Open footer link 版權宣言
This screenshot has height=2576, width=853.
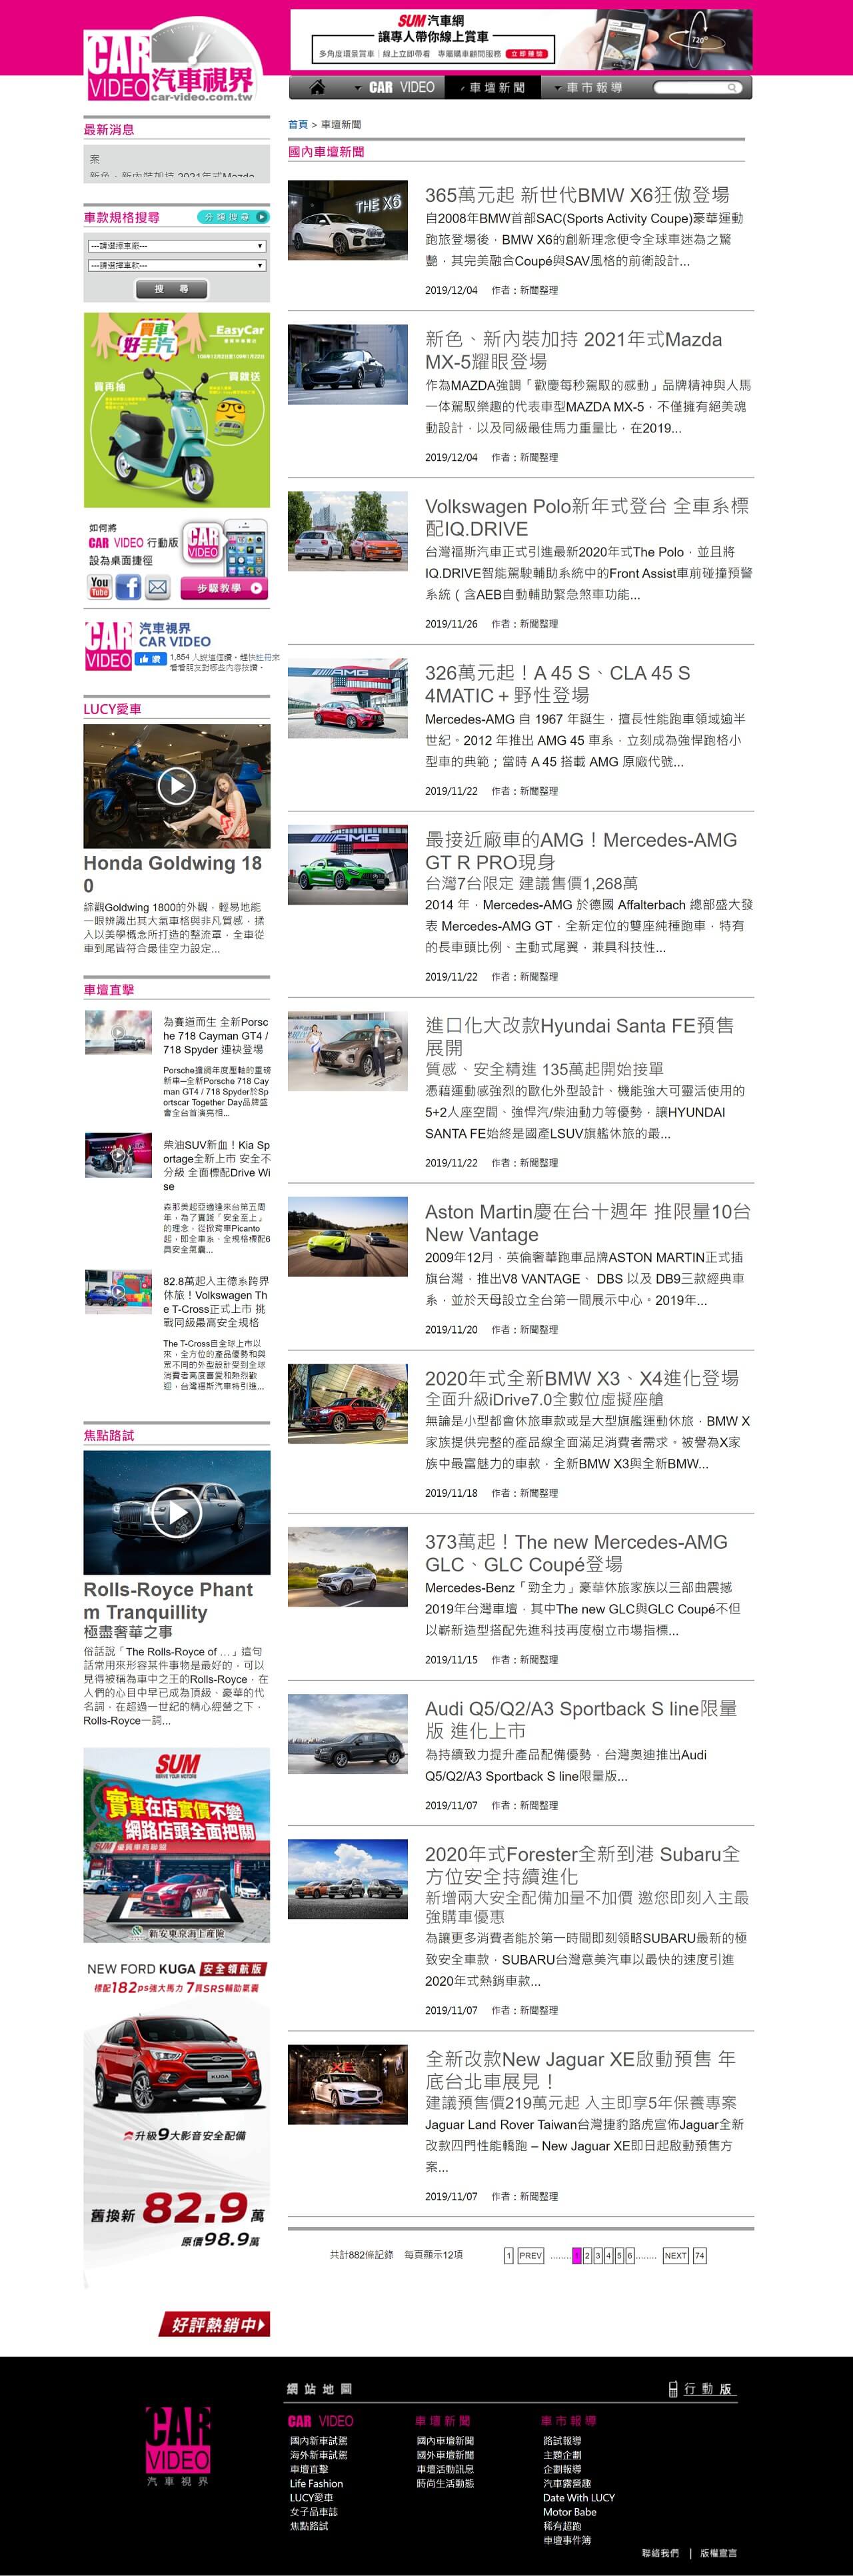[x=718, y=2553]
